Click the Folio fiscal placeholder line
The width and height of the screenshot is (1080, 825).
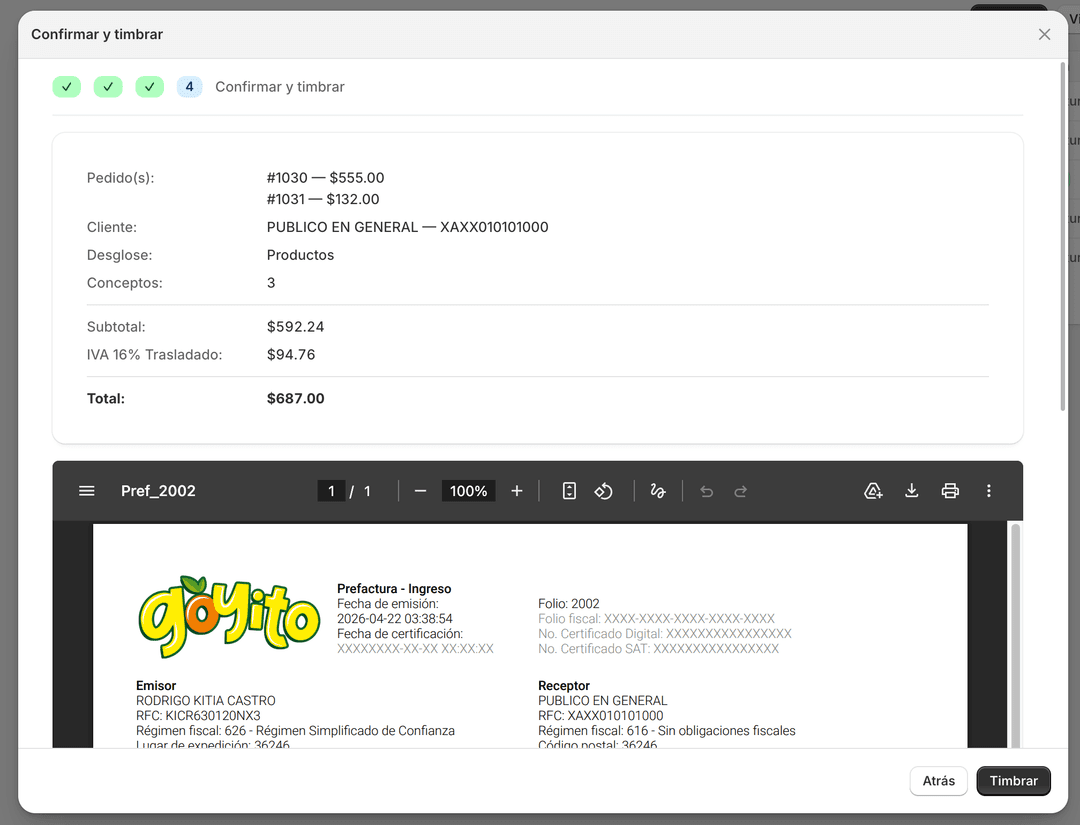click(656, 619)
